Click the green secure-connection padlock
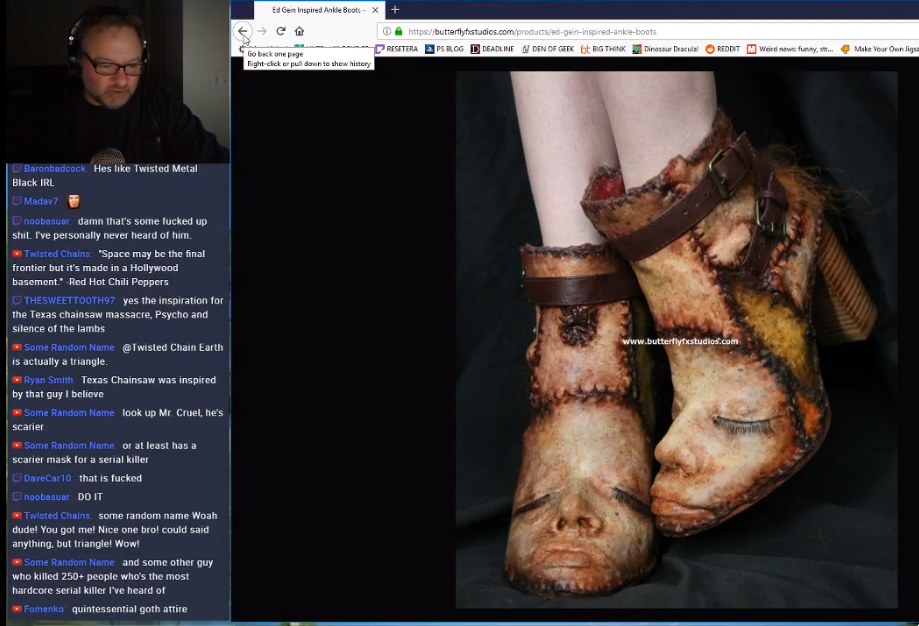 click(x=399, y=32)
